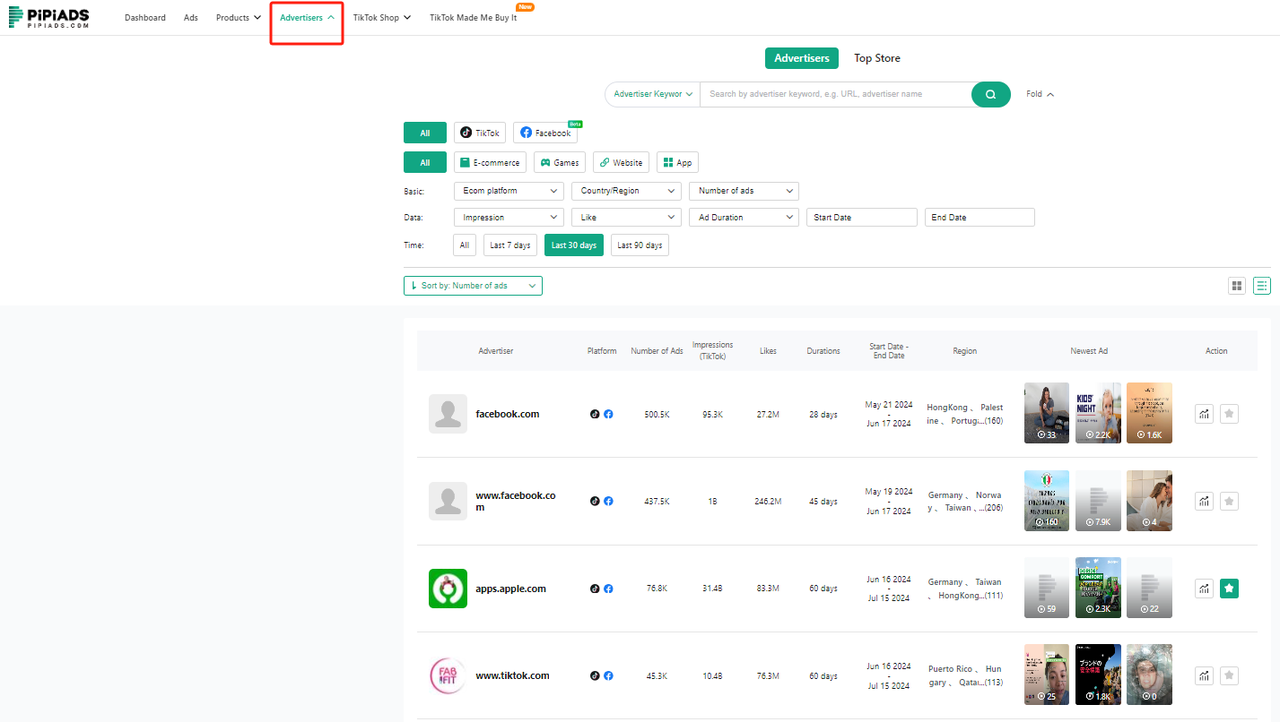
Task: Switch to the Advertisers tab
Action: tap(802, 58)
